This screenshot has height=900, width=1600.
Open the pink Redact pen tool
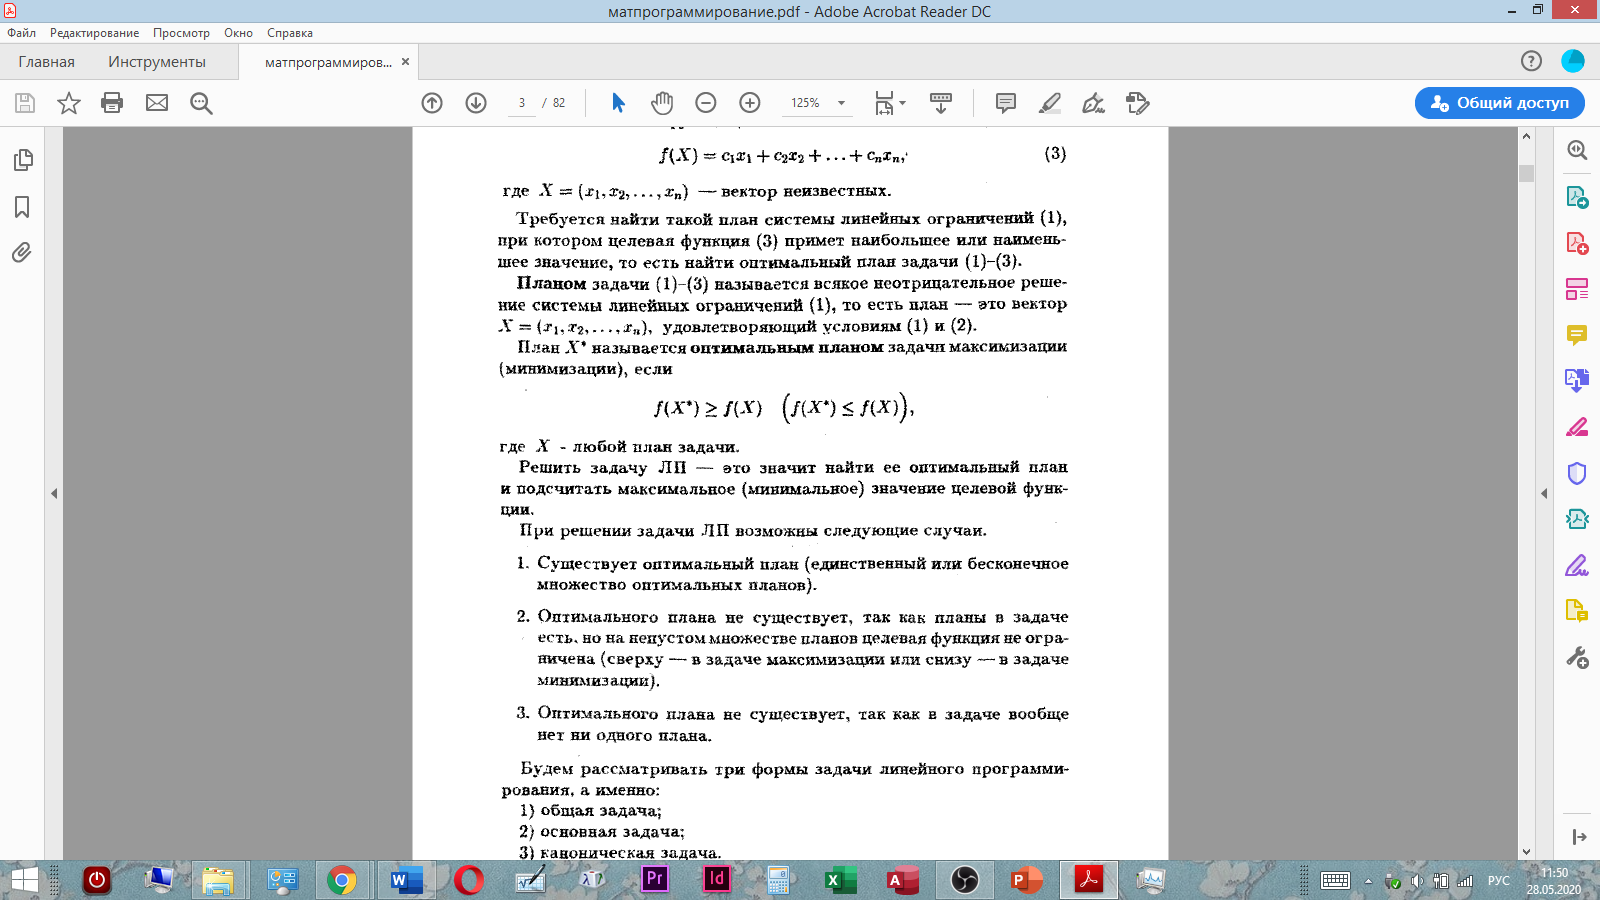pos(1577,427)
